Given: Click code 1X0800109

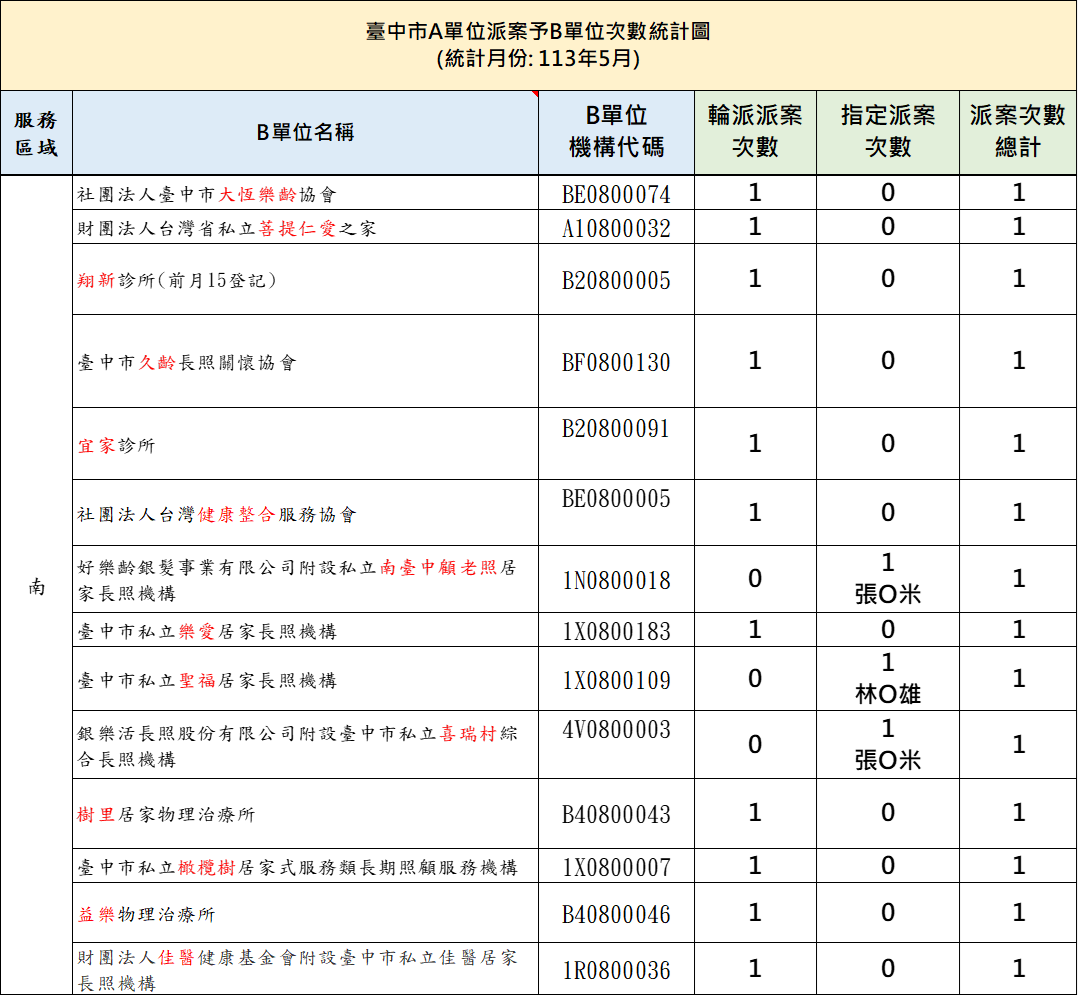Looking at the screenshot, I should pos(617,680).
